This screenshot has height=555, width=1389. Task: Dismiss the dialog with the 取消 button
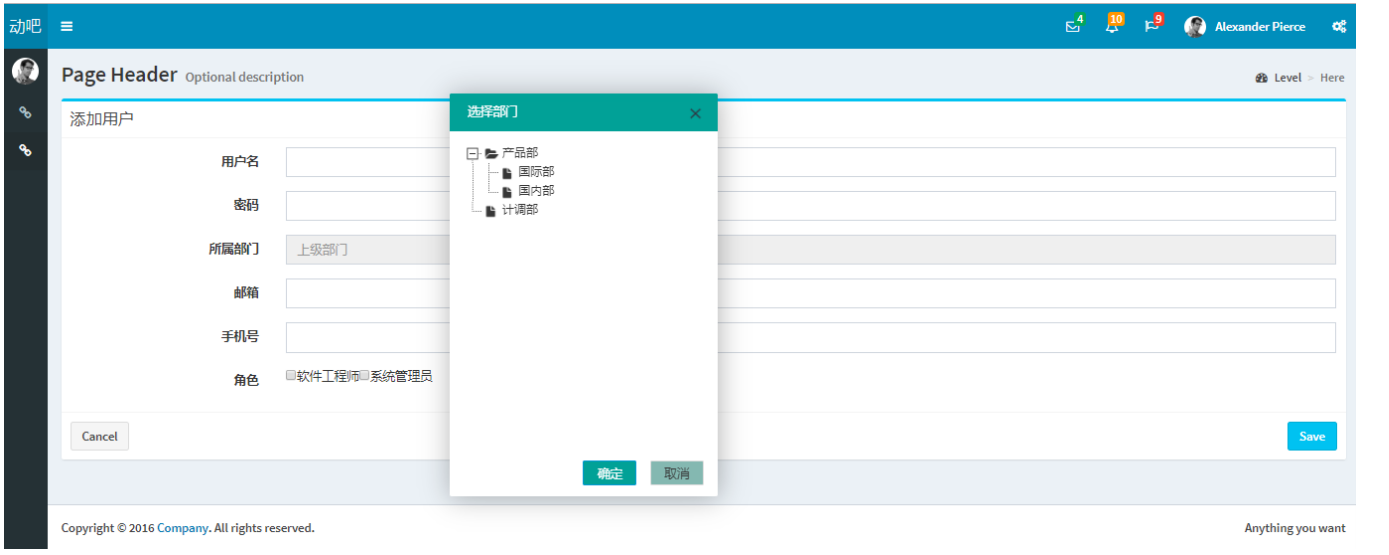[677, 473]
